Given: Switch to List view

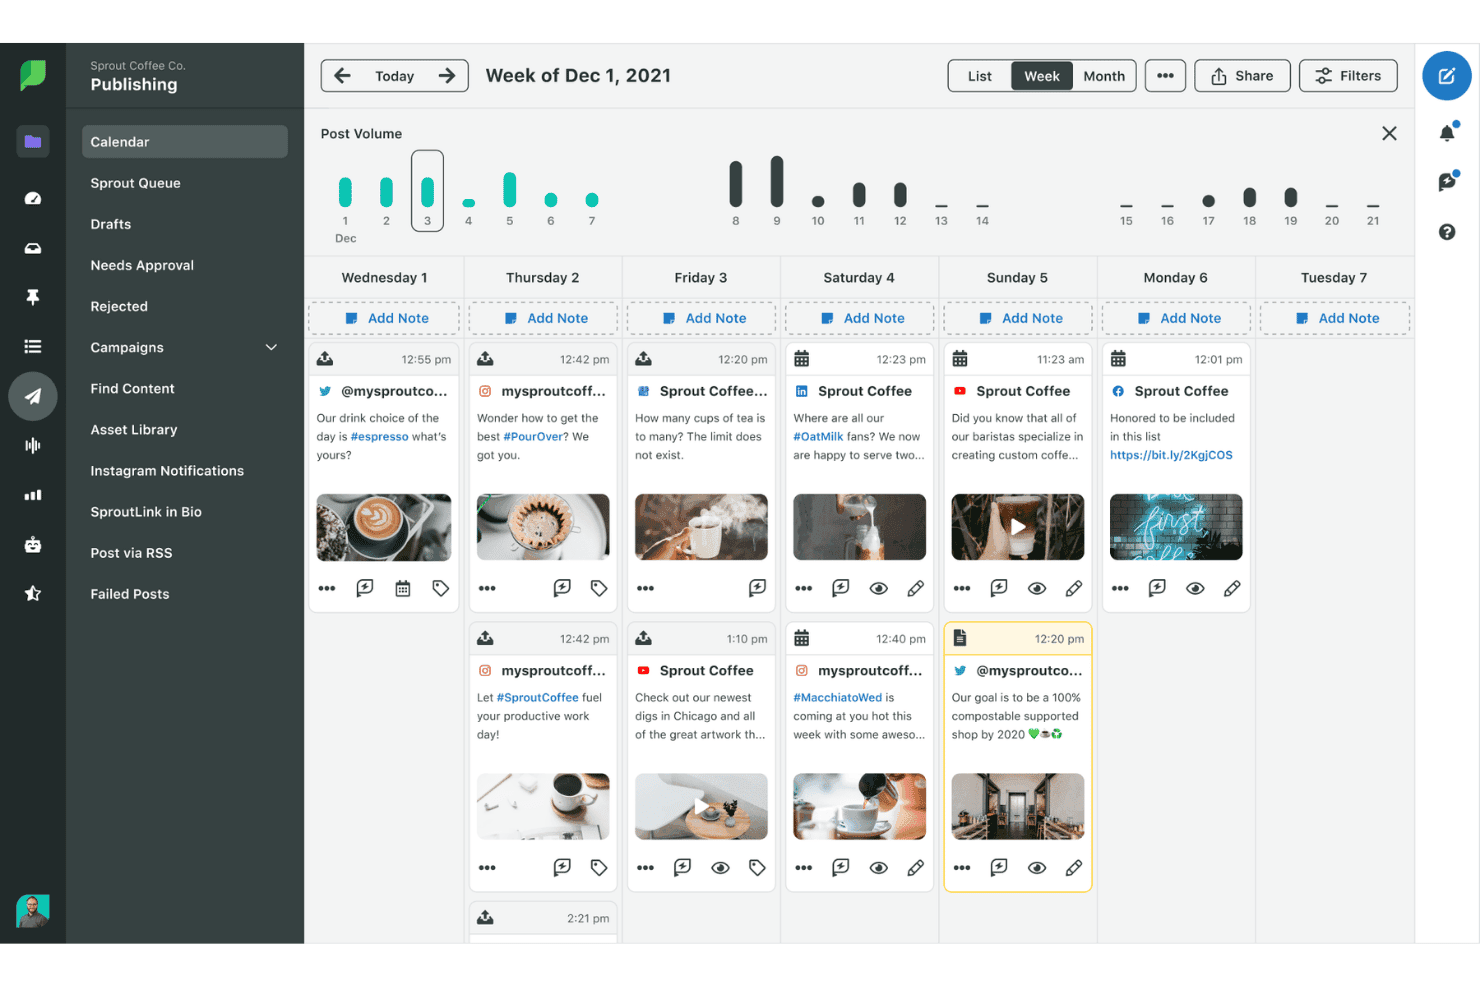Looking at the screenshot, I should pos(980,76).
